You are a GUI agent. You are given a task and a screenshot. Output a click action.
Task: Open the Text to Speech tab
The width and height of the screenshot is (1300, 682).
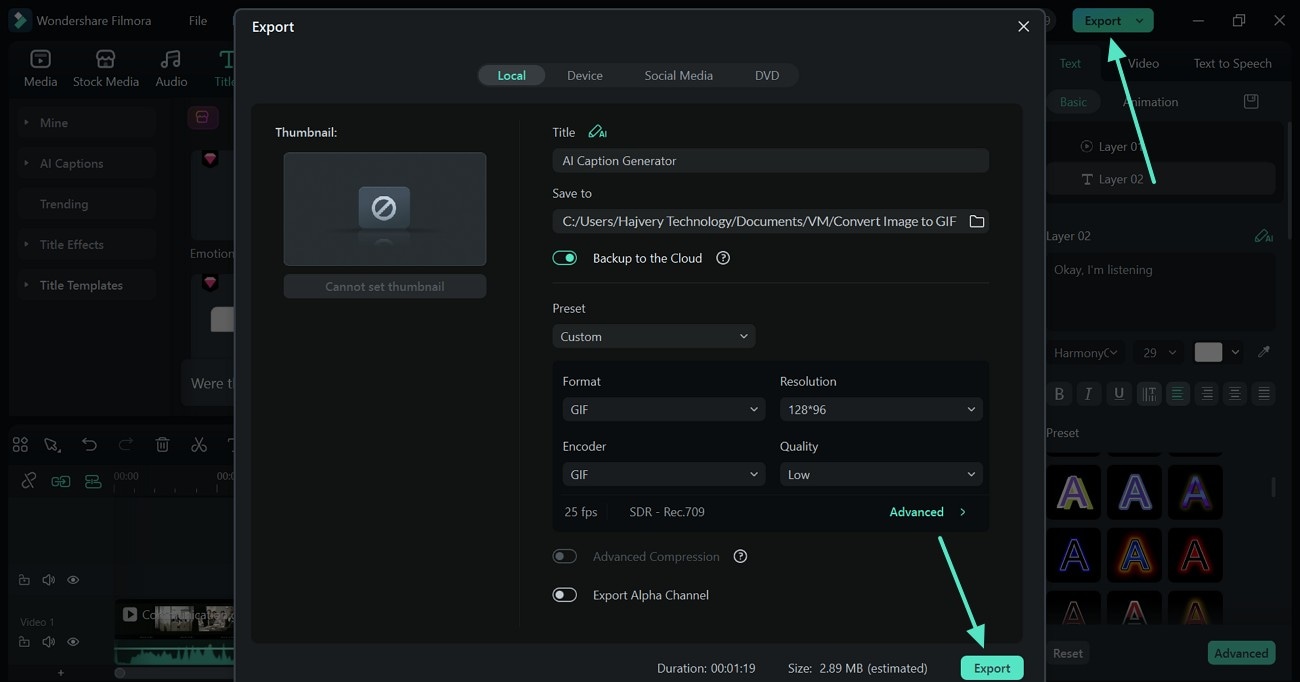1232,63
